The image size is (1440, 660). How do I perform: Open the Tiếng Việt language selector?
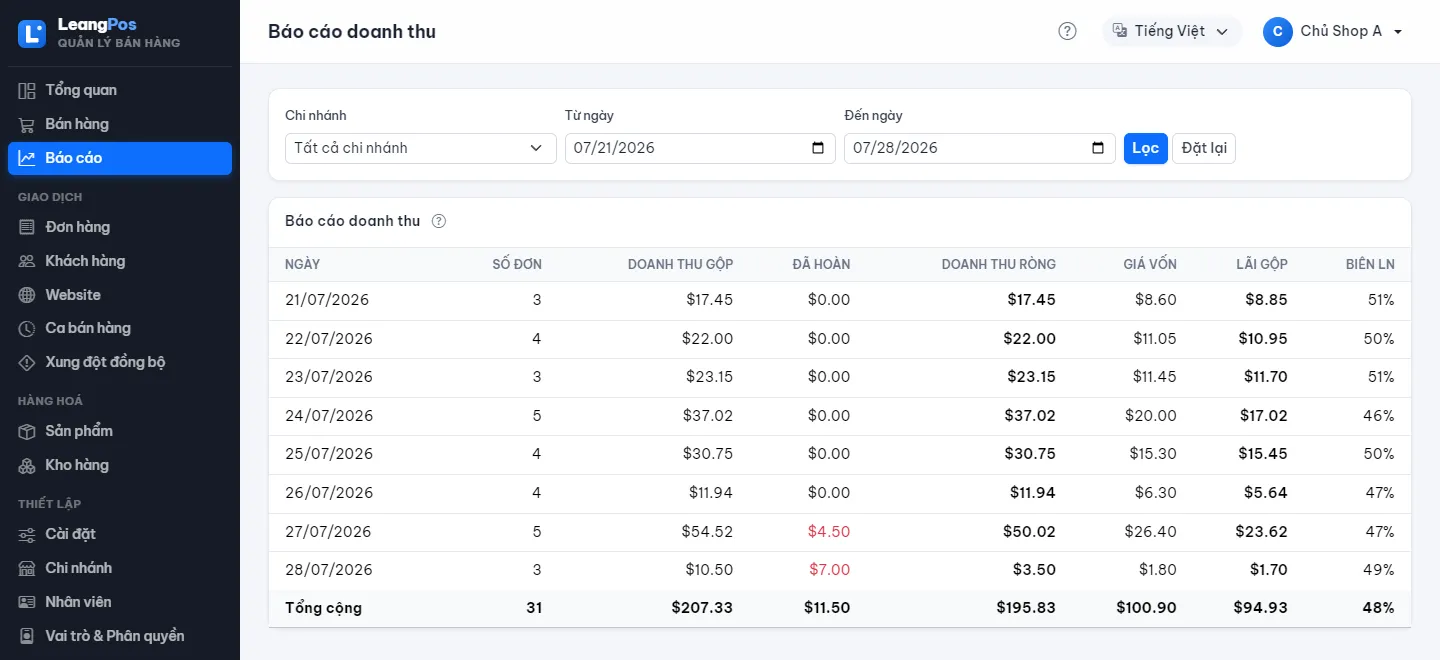click(x=1172, y=31)
